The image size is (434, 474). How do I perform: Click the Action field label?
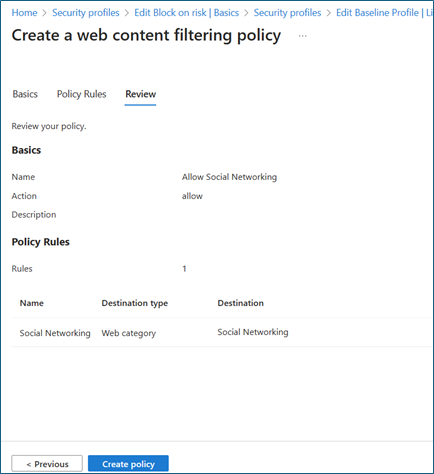pyautogui.click(x=24, y=196)
